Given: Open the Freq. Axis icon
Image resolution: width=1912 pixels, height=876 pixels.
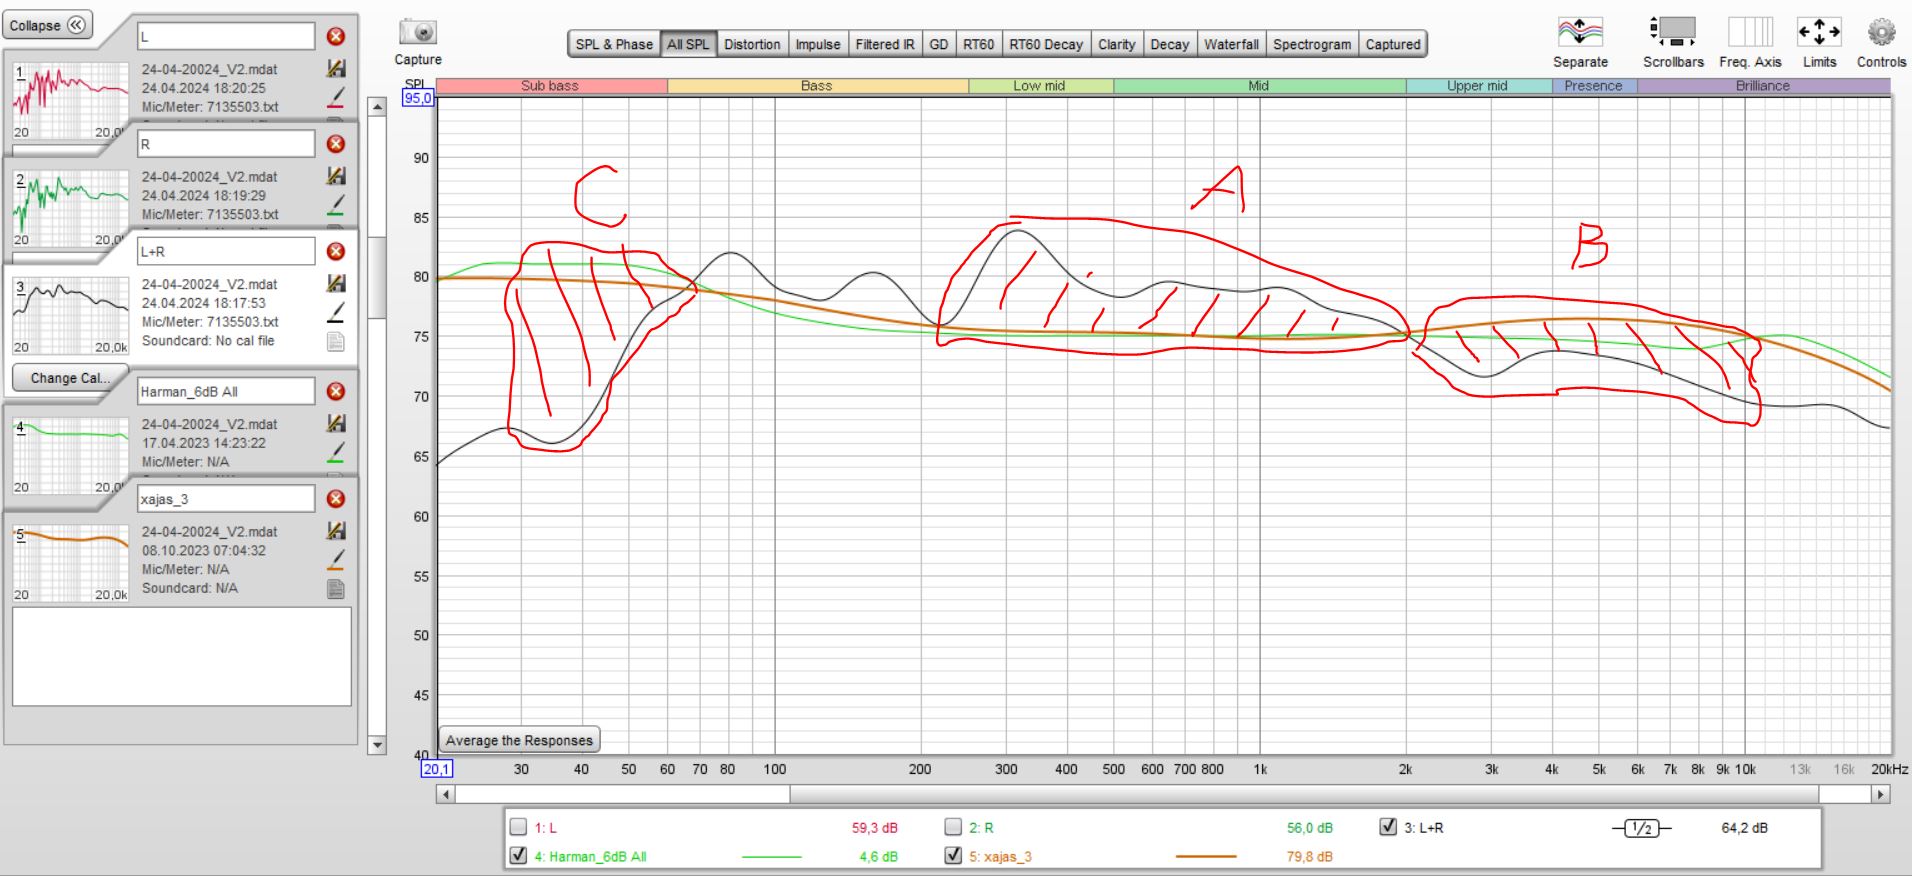Looking at the screenshot, I should click(1750, 32).
